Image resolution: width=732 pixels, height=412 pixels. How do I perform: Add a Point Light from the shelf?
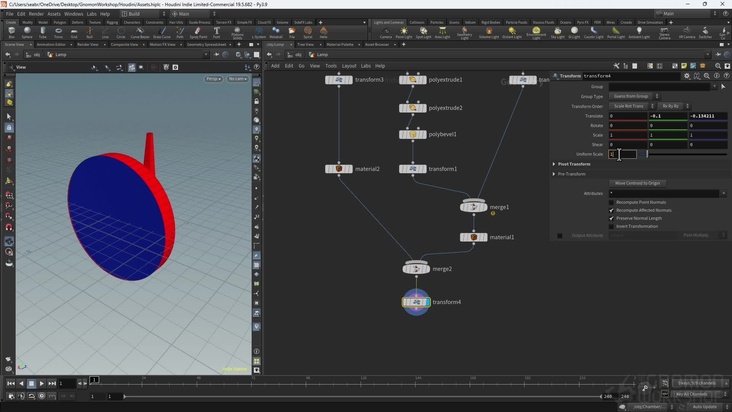tap(404, 32)
